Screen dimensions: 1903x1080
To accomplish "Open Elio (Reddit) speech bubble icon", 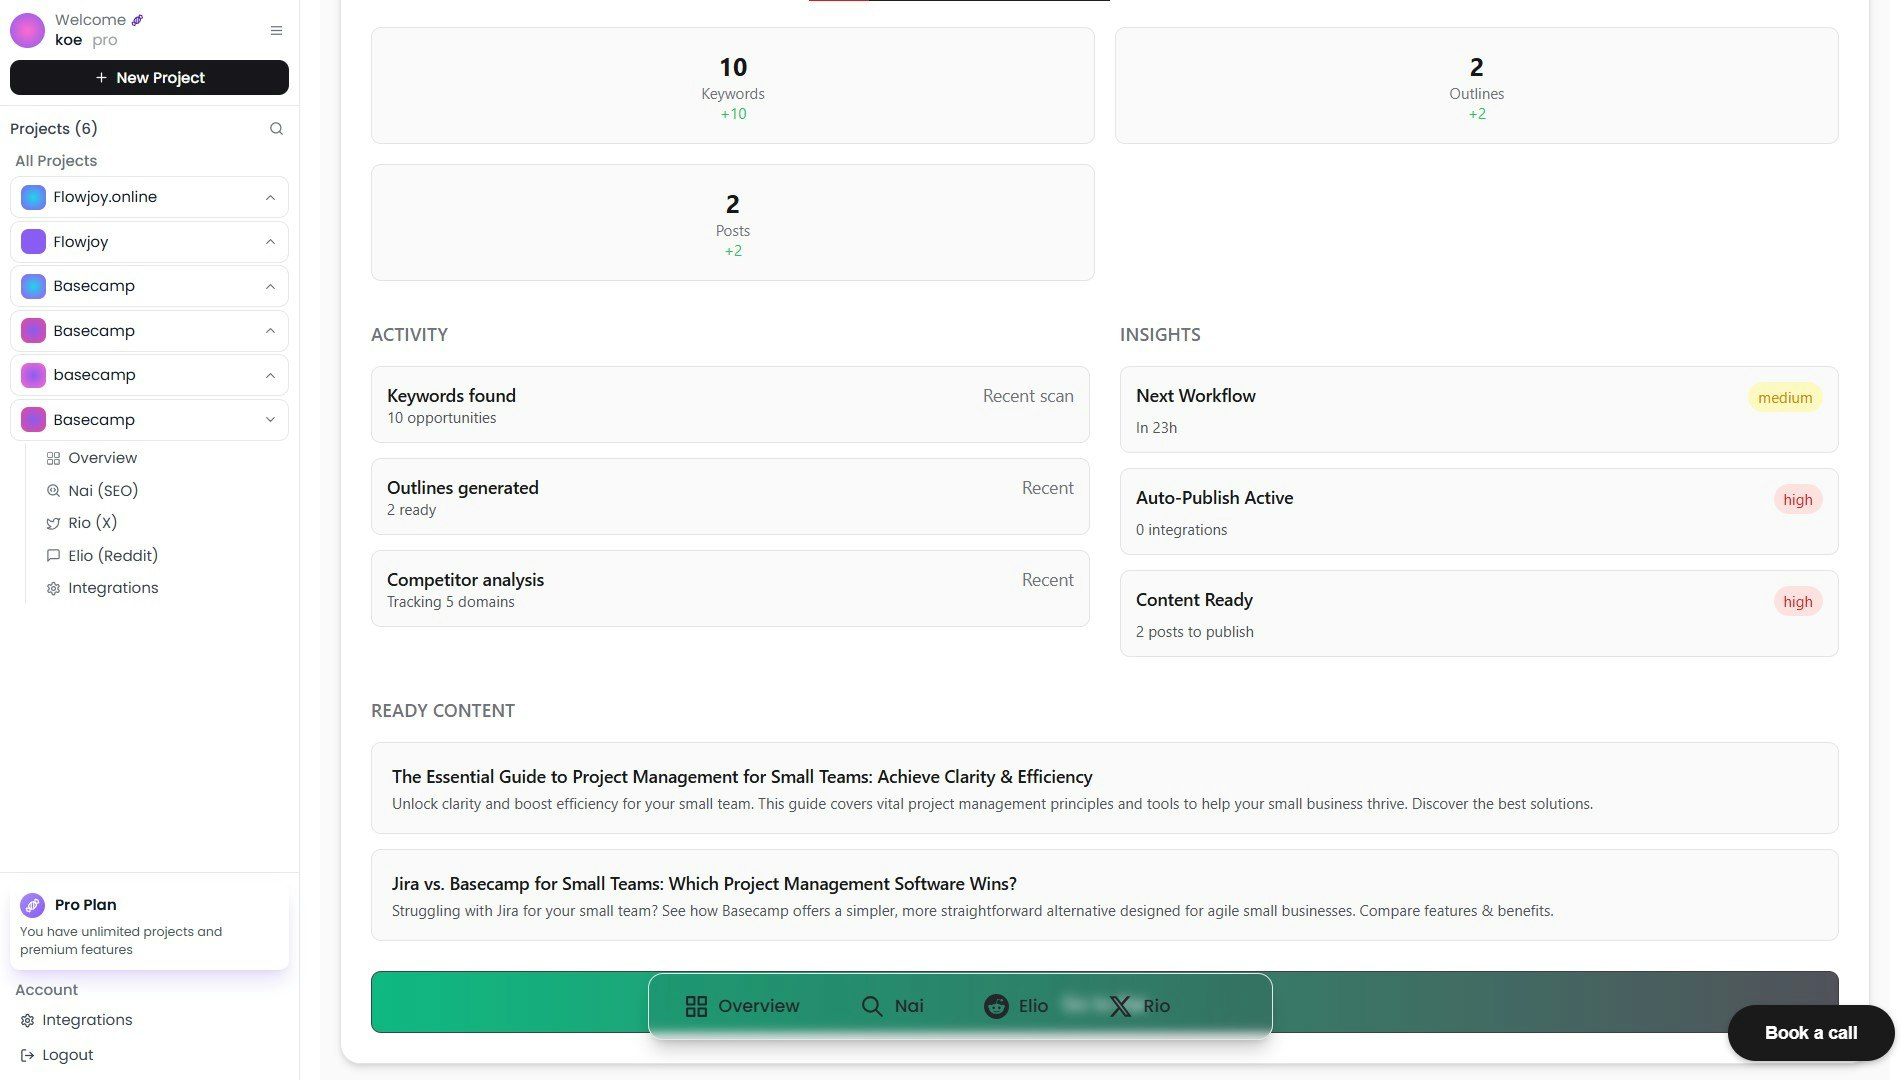I will click(53, 555).
